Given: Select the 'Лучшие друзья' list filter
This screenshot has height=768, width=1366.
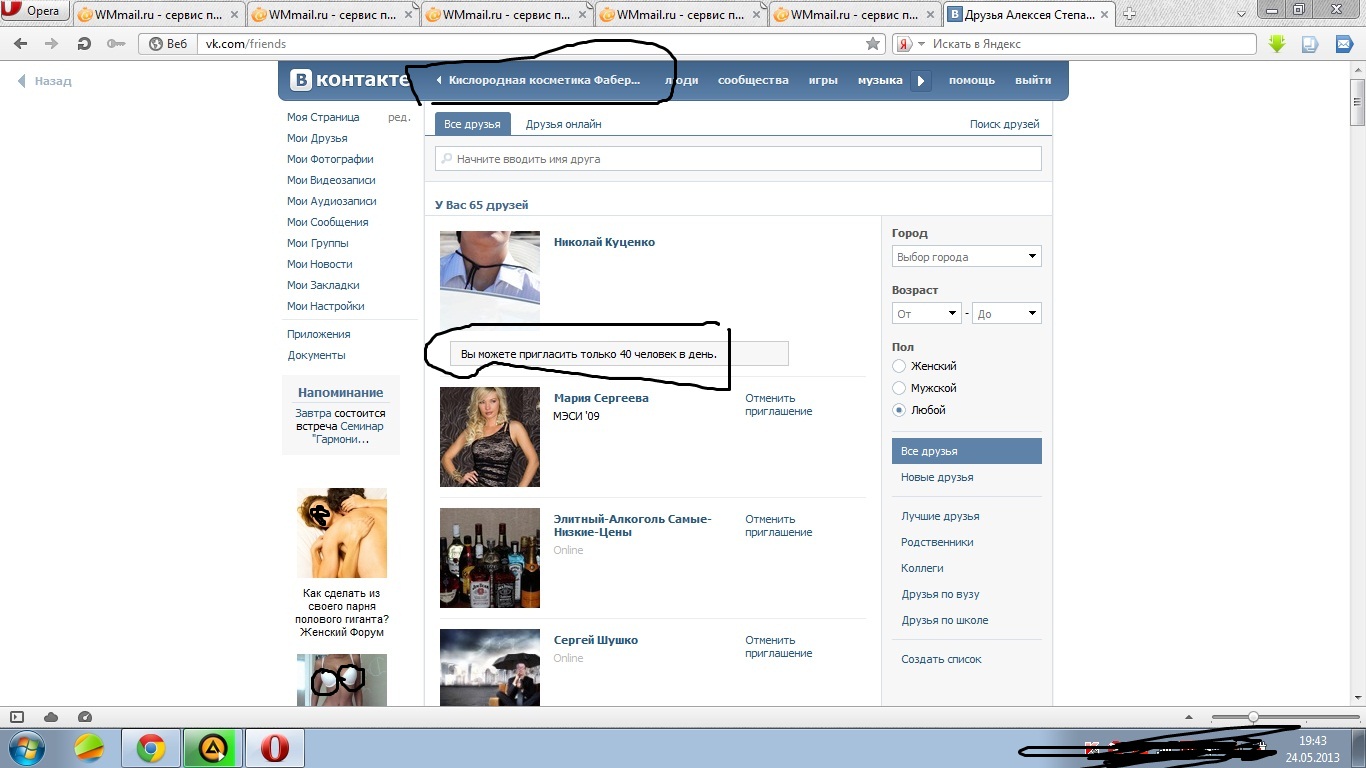Looking at the screenshot, I should point(940,516).
